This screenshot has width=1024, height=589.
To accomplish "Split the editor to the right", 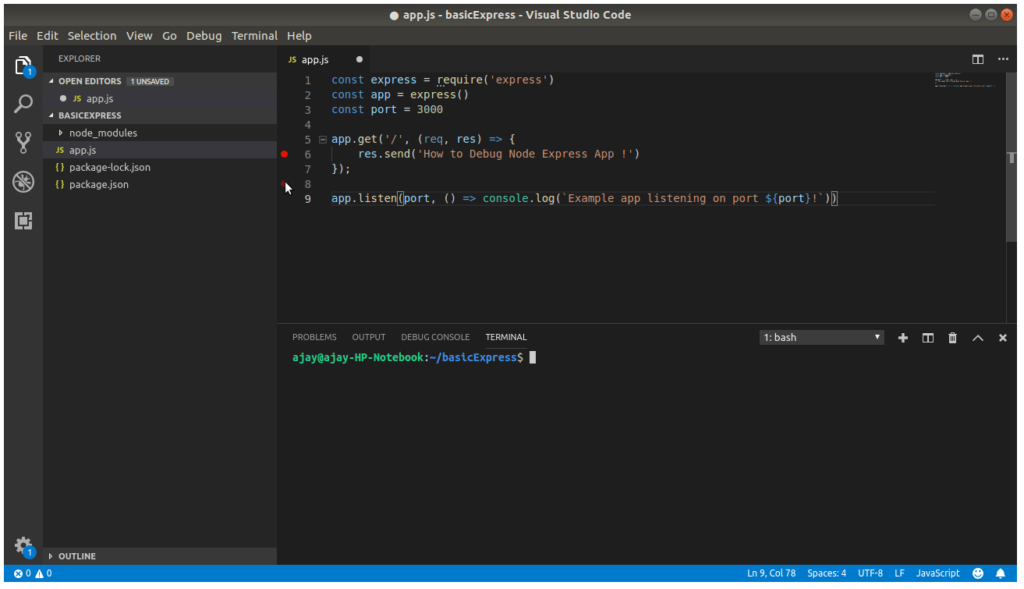I will tap(978, 59).
